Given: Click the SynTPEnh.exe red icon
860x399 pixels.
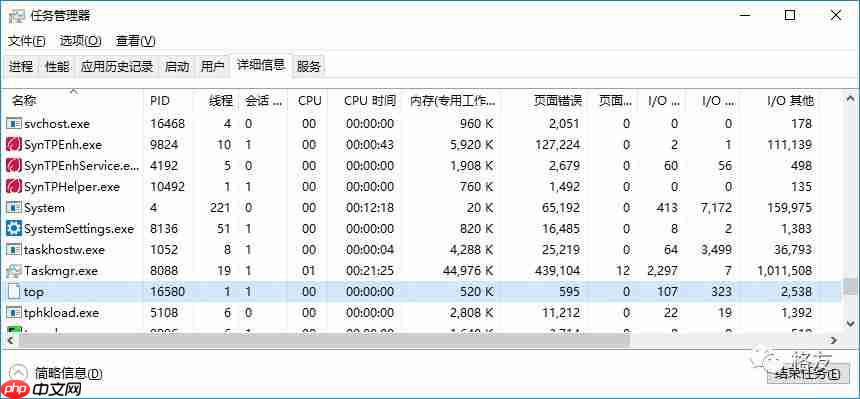Looking at the screenshot, I should coord(13,145).
